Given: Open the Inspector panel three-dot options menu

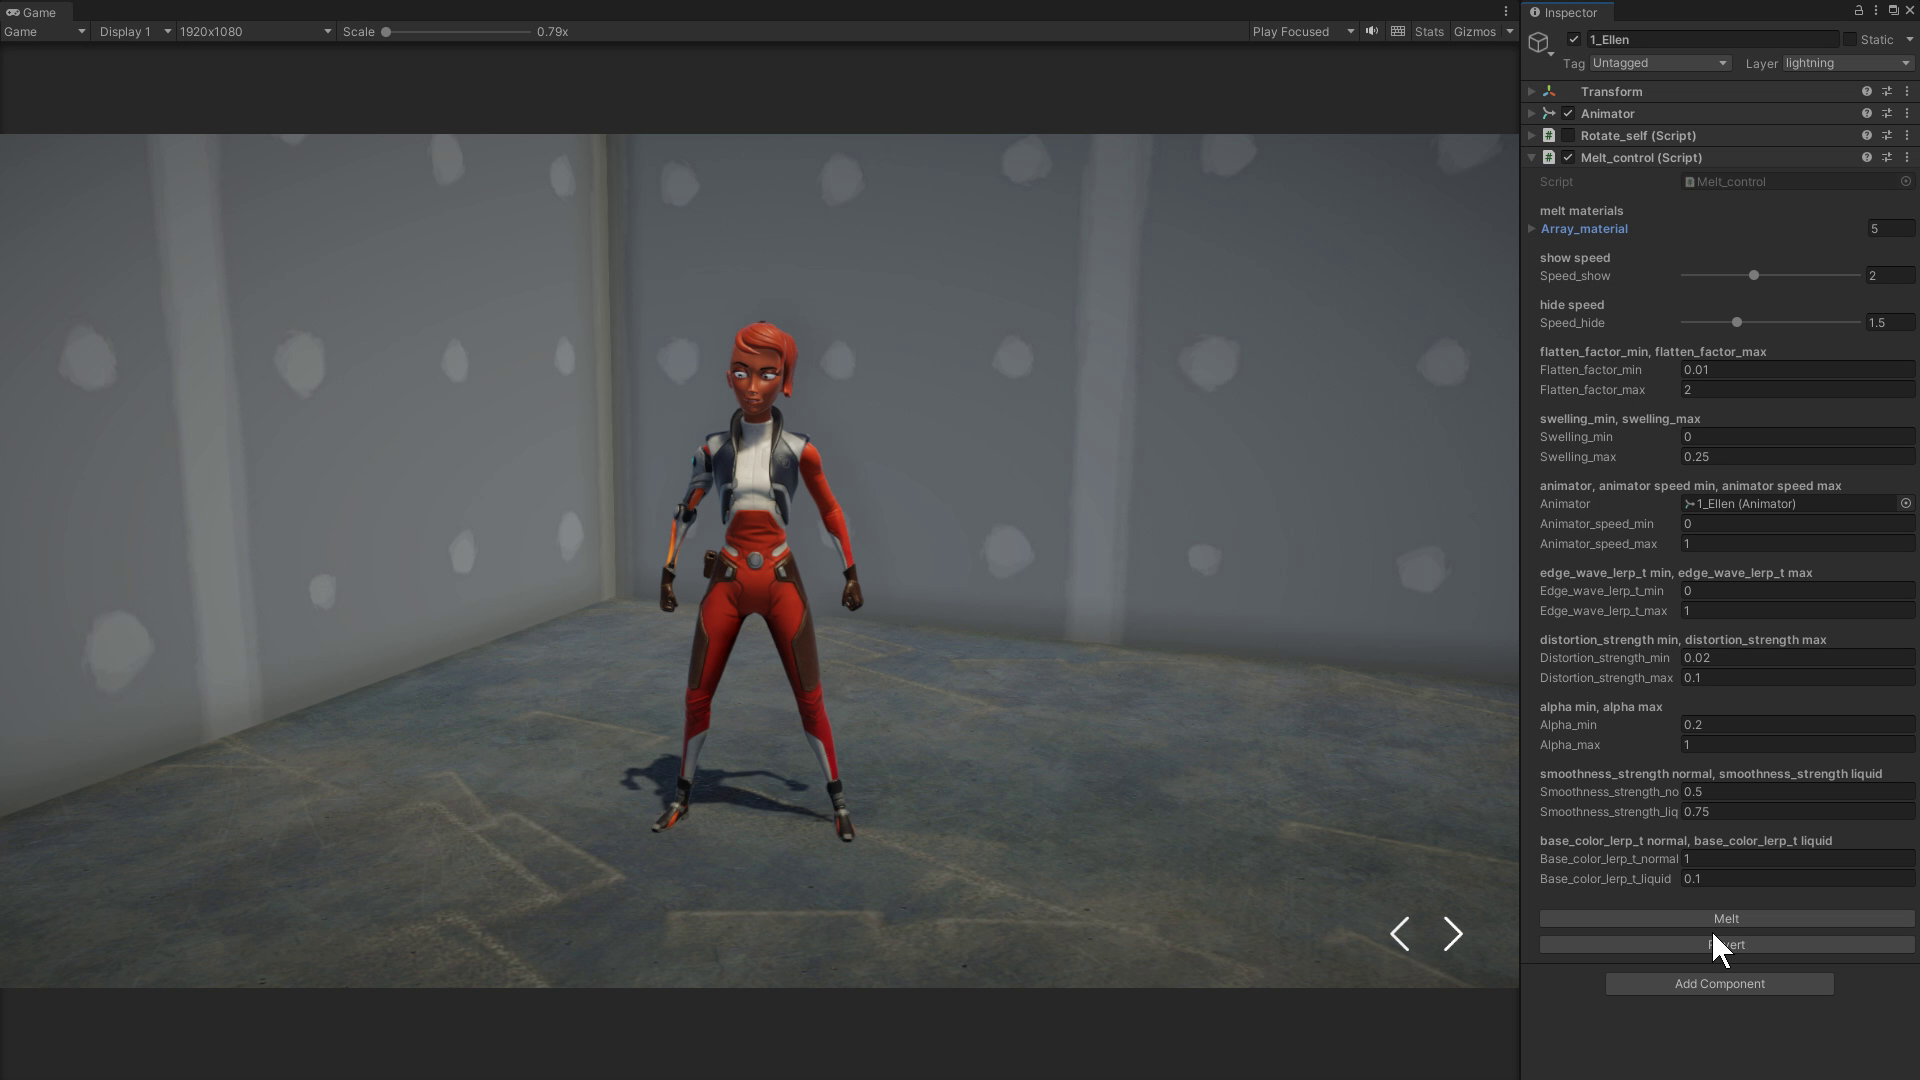Looking at the screenshot, I should (1875, 11).
